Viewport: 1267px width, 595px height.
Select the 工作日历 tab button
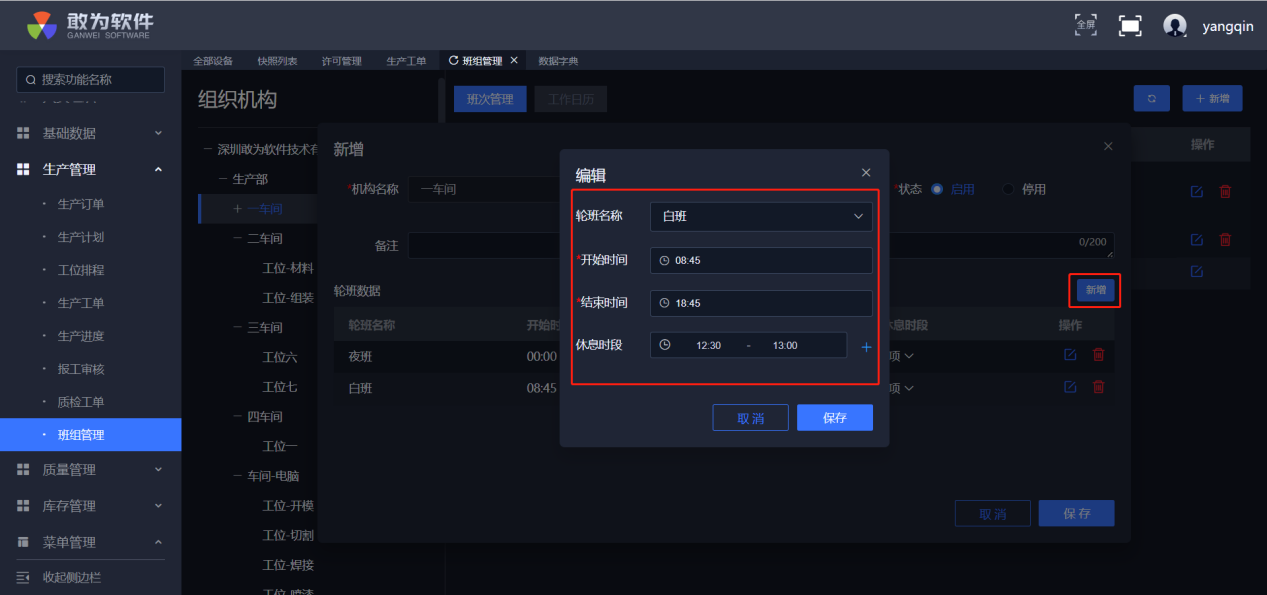571,99
